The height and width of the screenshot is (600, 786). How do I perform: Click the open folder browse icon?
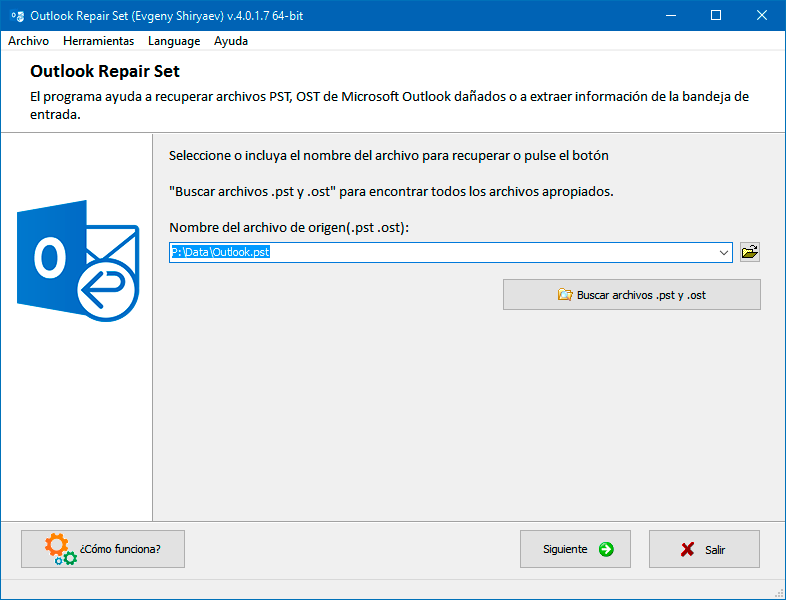749,252
